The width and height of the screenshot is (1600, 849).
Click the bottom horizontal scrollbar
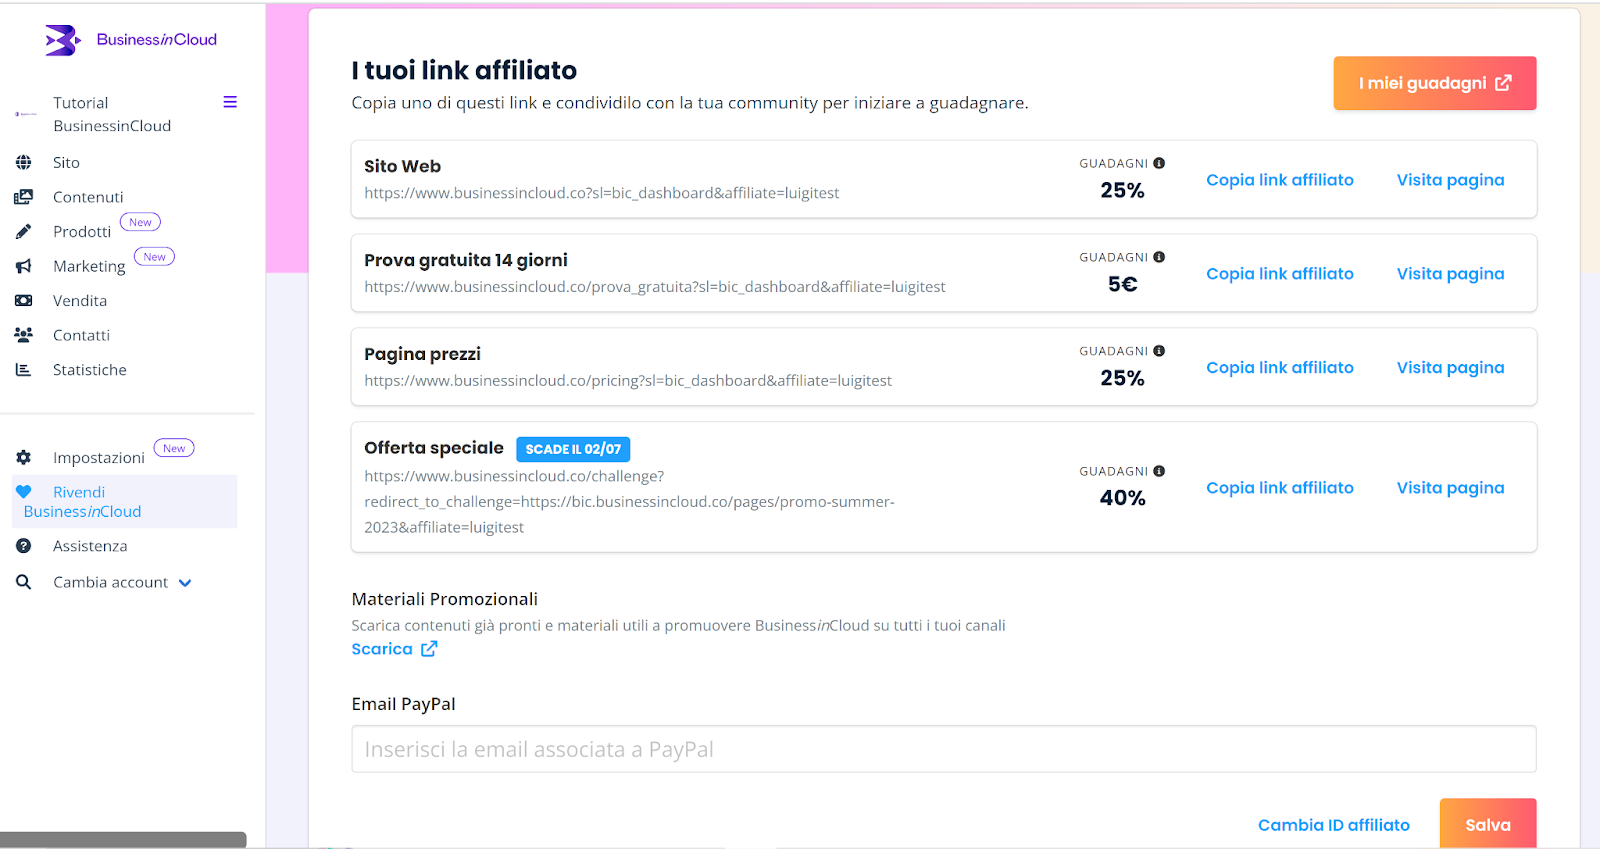[123, 840]
